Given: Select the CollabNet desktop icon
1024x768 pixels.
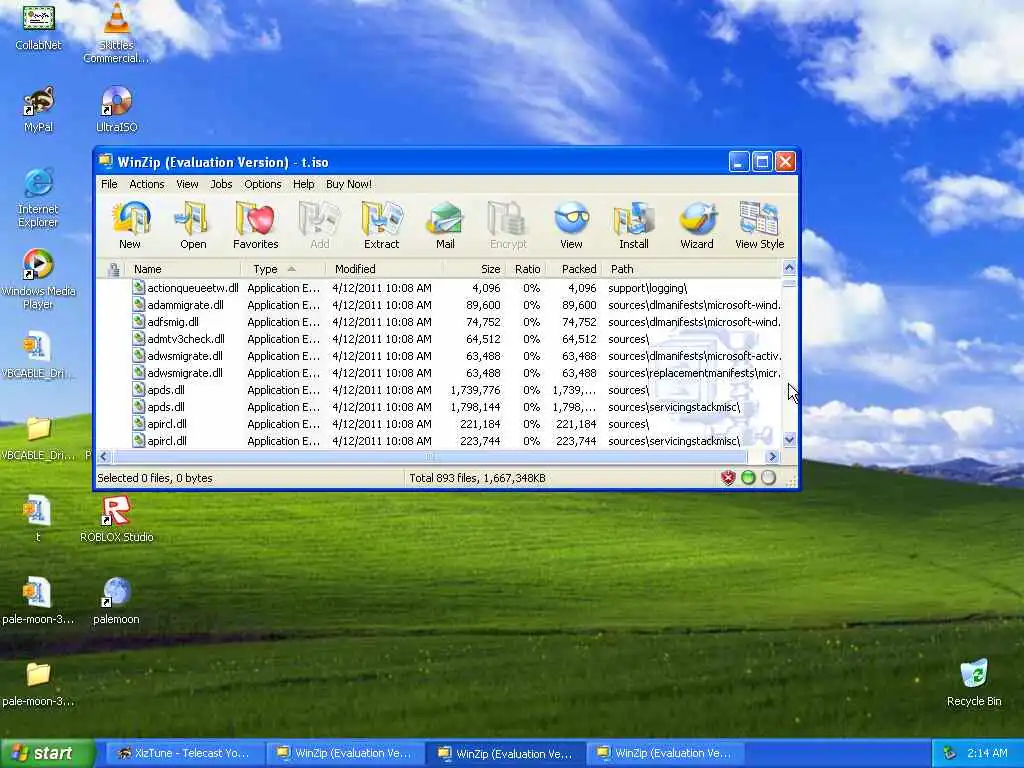Looking at the screenshot, I should pyautogui.click(x=39, y=26).
